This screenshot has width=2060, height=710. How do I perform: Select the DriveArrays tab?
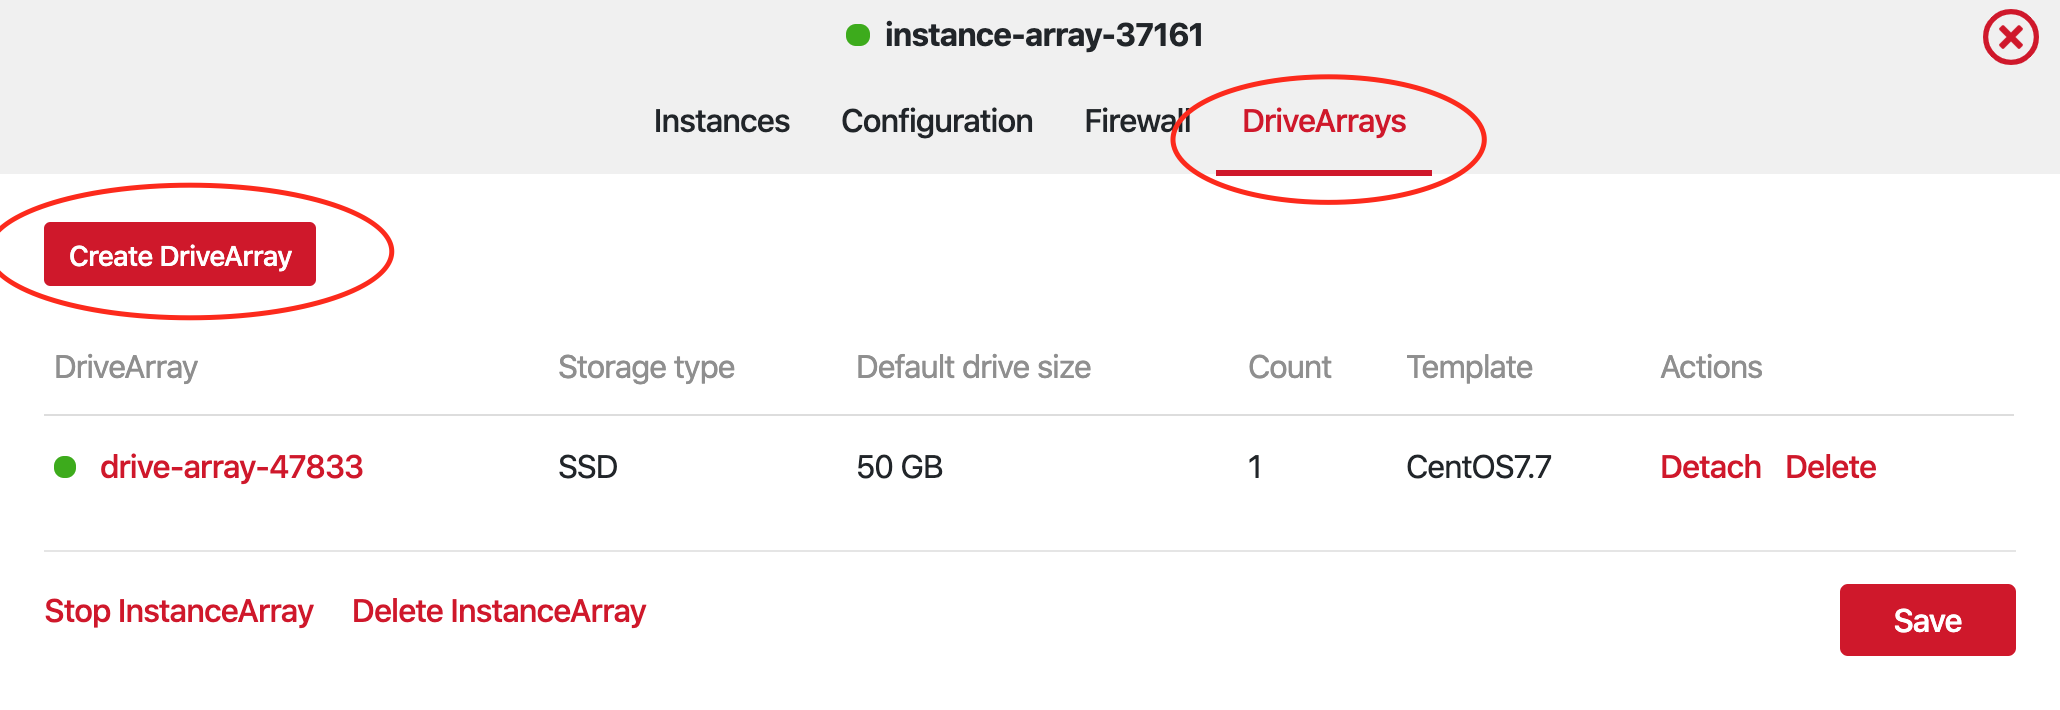[x=1323, y=122]
